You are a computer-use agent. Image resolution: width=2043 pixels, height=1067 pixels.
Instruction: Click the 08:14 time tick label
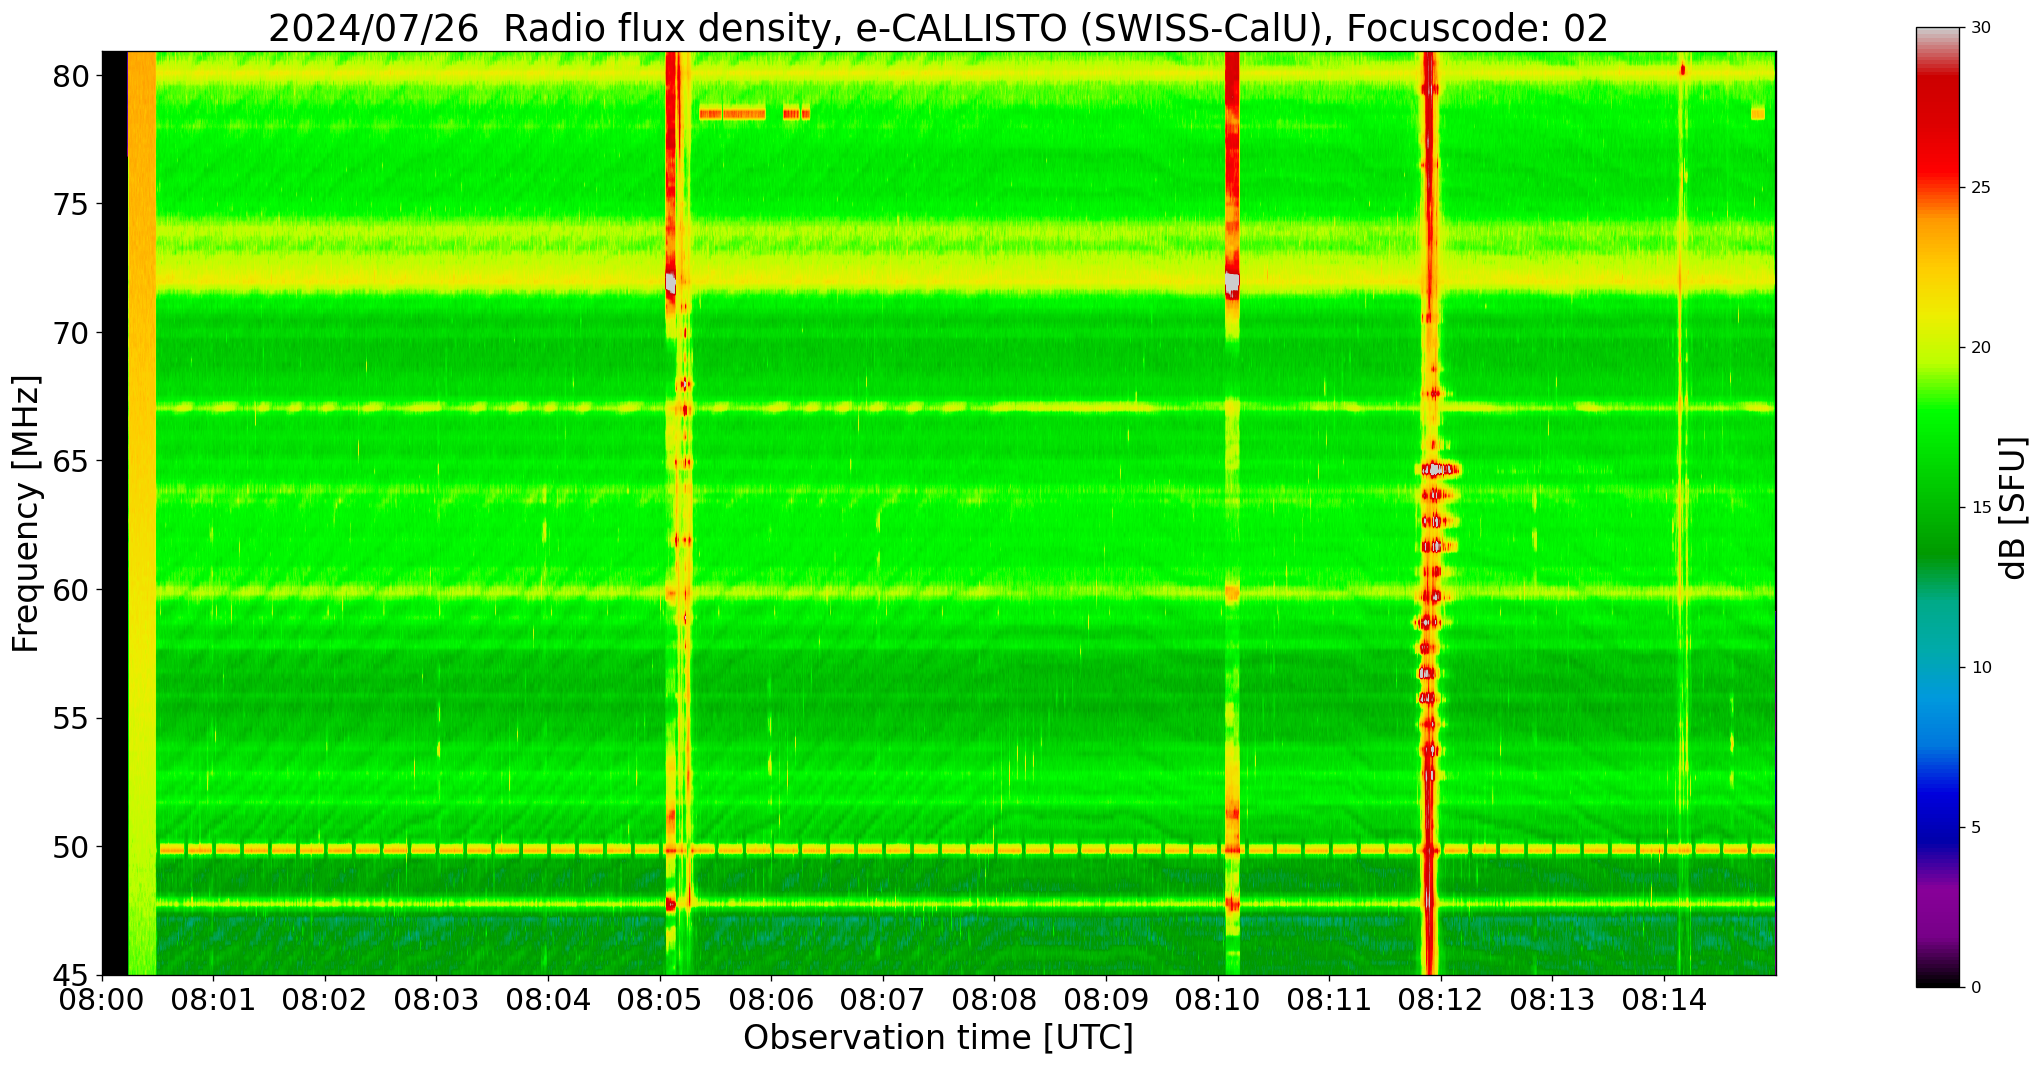click(1664, 1000)
